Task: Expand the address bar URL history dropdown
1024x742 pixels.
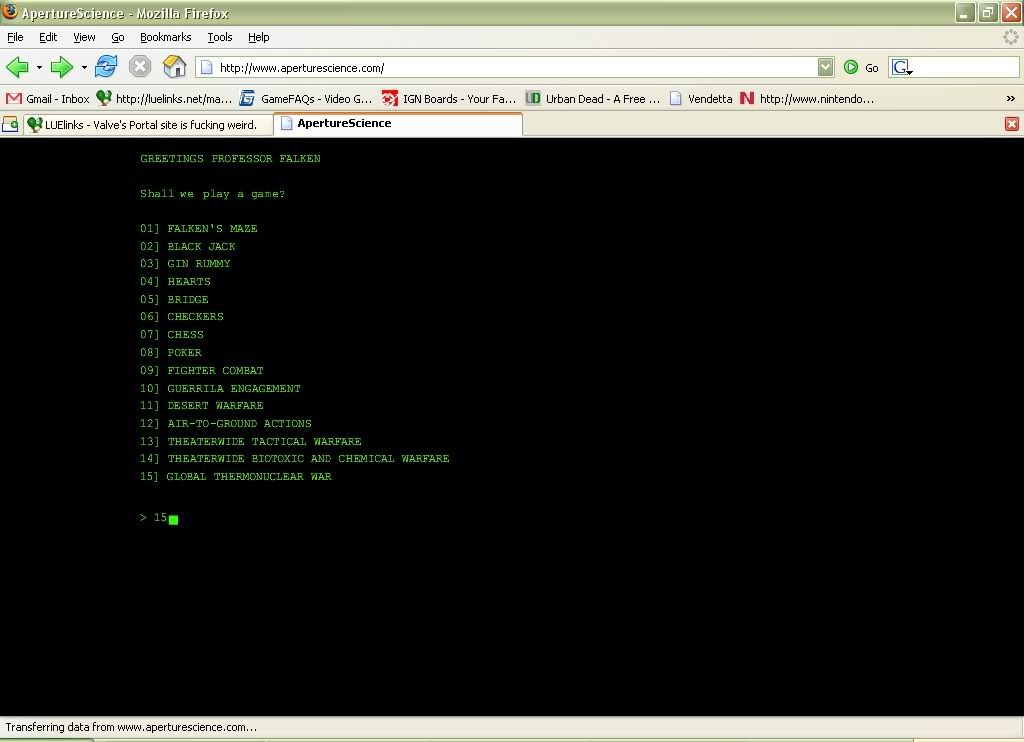Action: 825,67
